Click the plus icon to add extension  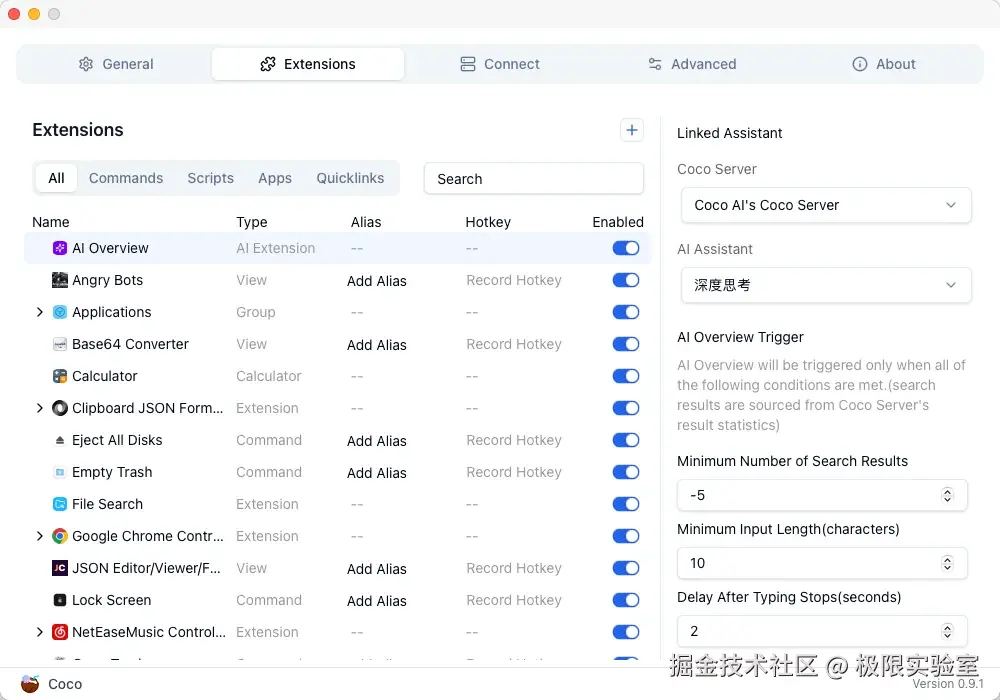pos(632,130)
